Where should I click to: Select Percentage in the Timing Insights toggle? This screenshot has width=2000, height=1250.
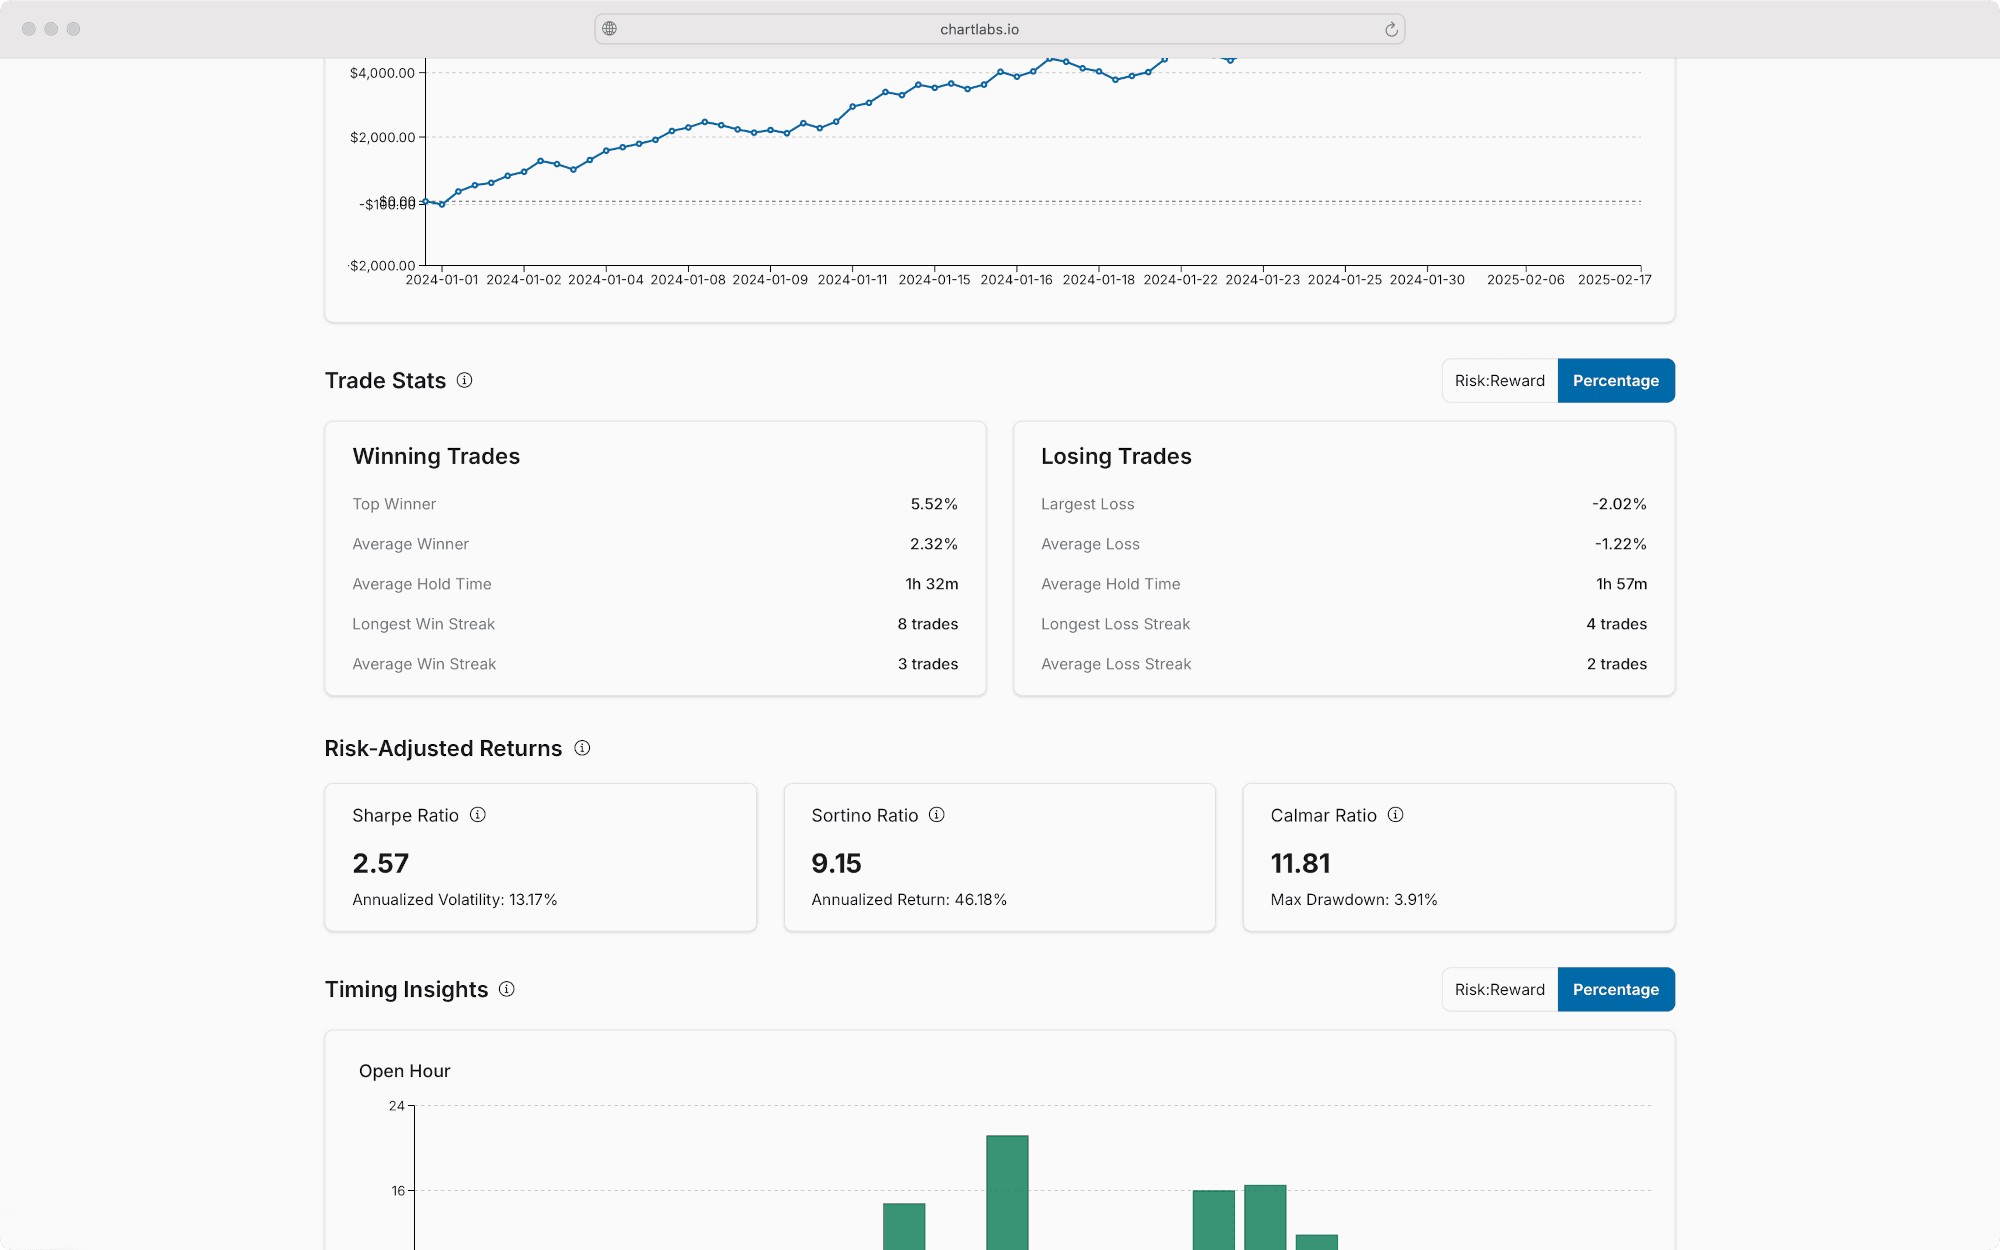click(1615, 990)
